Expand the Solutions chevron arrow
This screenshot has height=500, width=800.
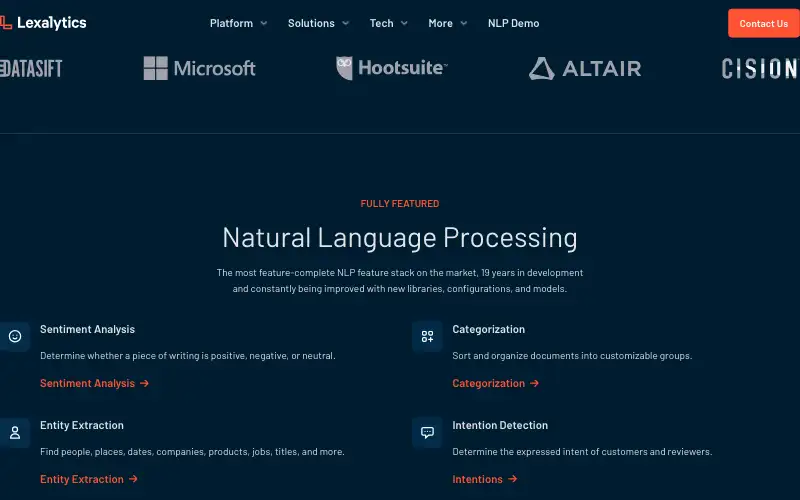[345, 23]
